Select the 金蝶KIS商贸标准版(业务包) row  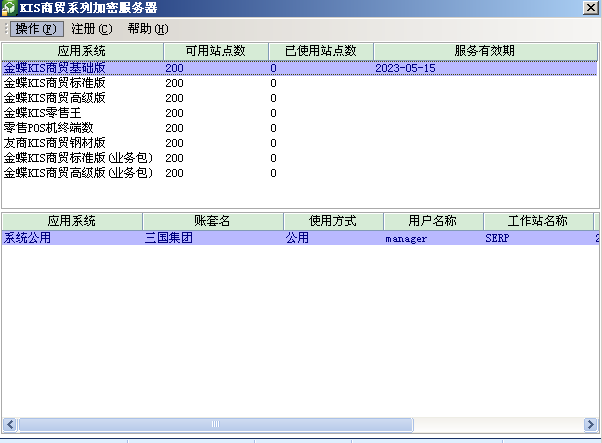click(299, 158)
